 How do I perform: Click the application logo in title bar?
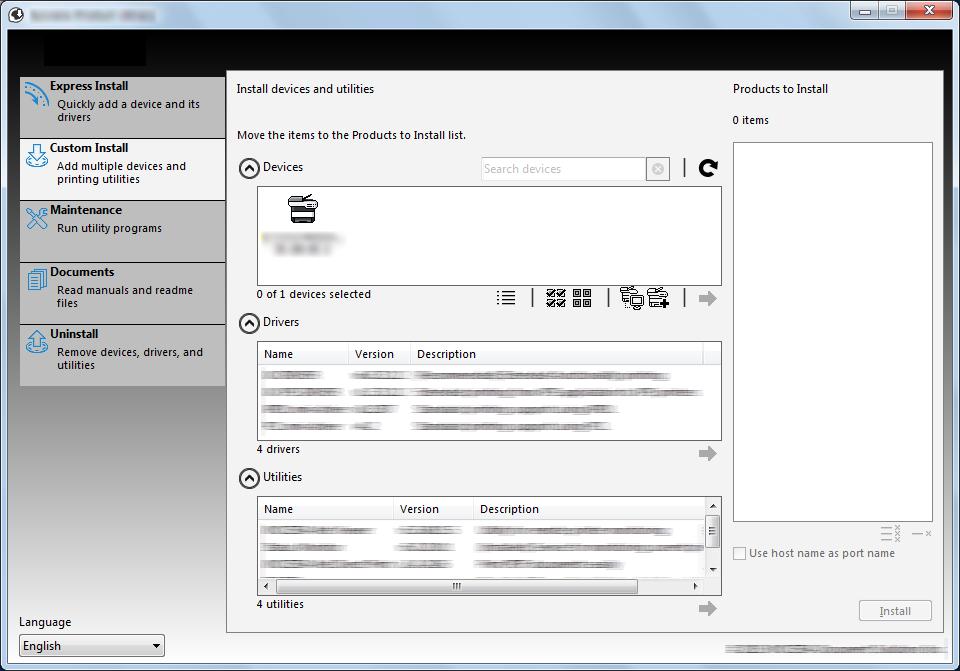pos(17,14)
